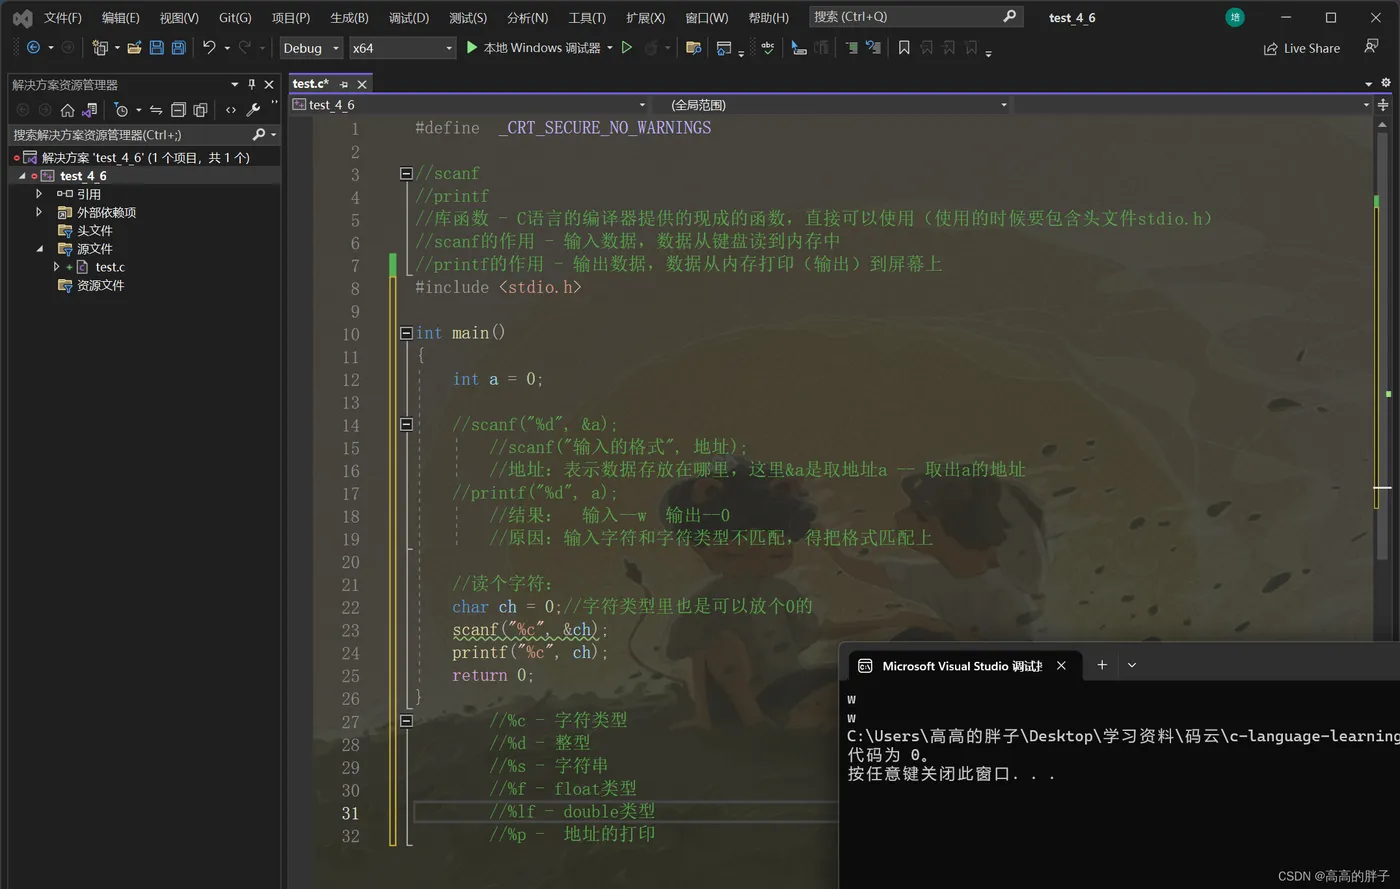Click the abc spell checker icon
This screenshot has width=1400, height=889.
point(767,47)
